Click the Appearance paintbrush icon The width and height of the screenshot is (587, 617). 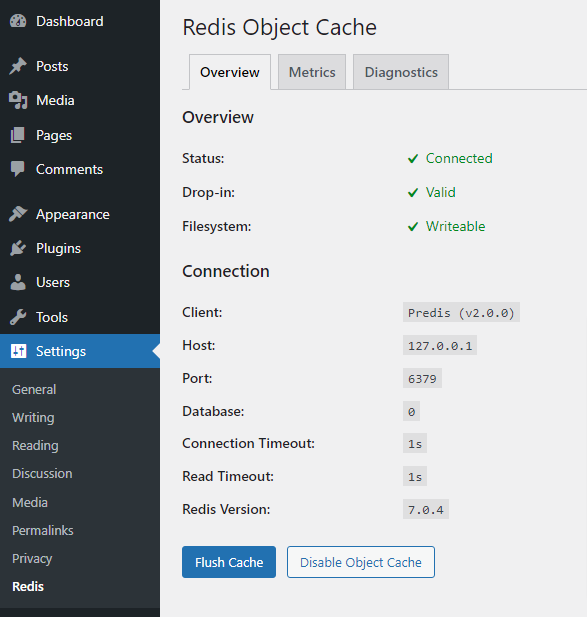18,214
